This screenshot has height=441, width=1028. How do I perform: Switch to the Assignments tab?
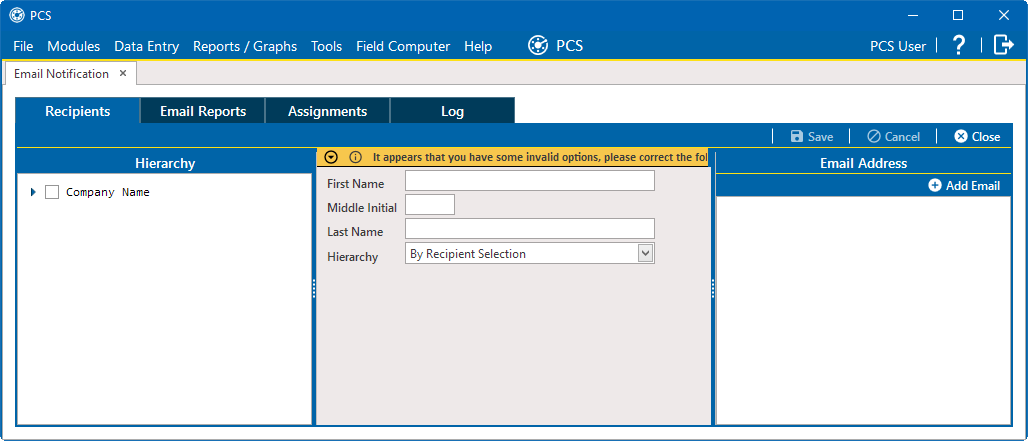tap(327, 111)
